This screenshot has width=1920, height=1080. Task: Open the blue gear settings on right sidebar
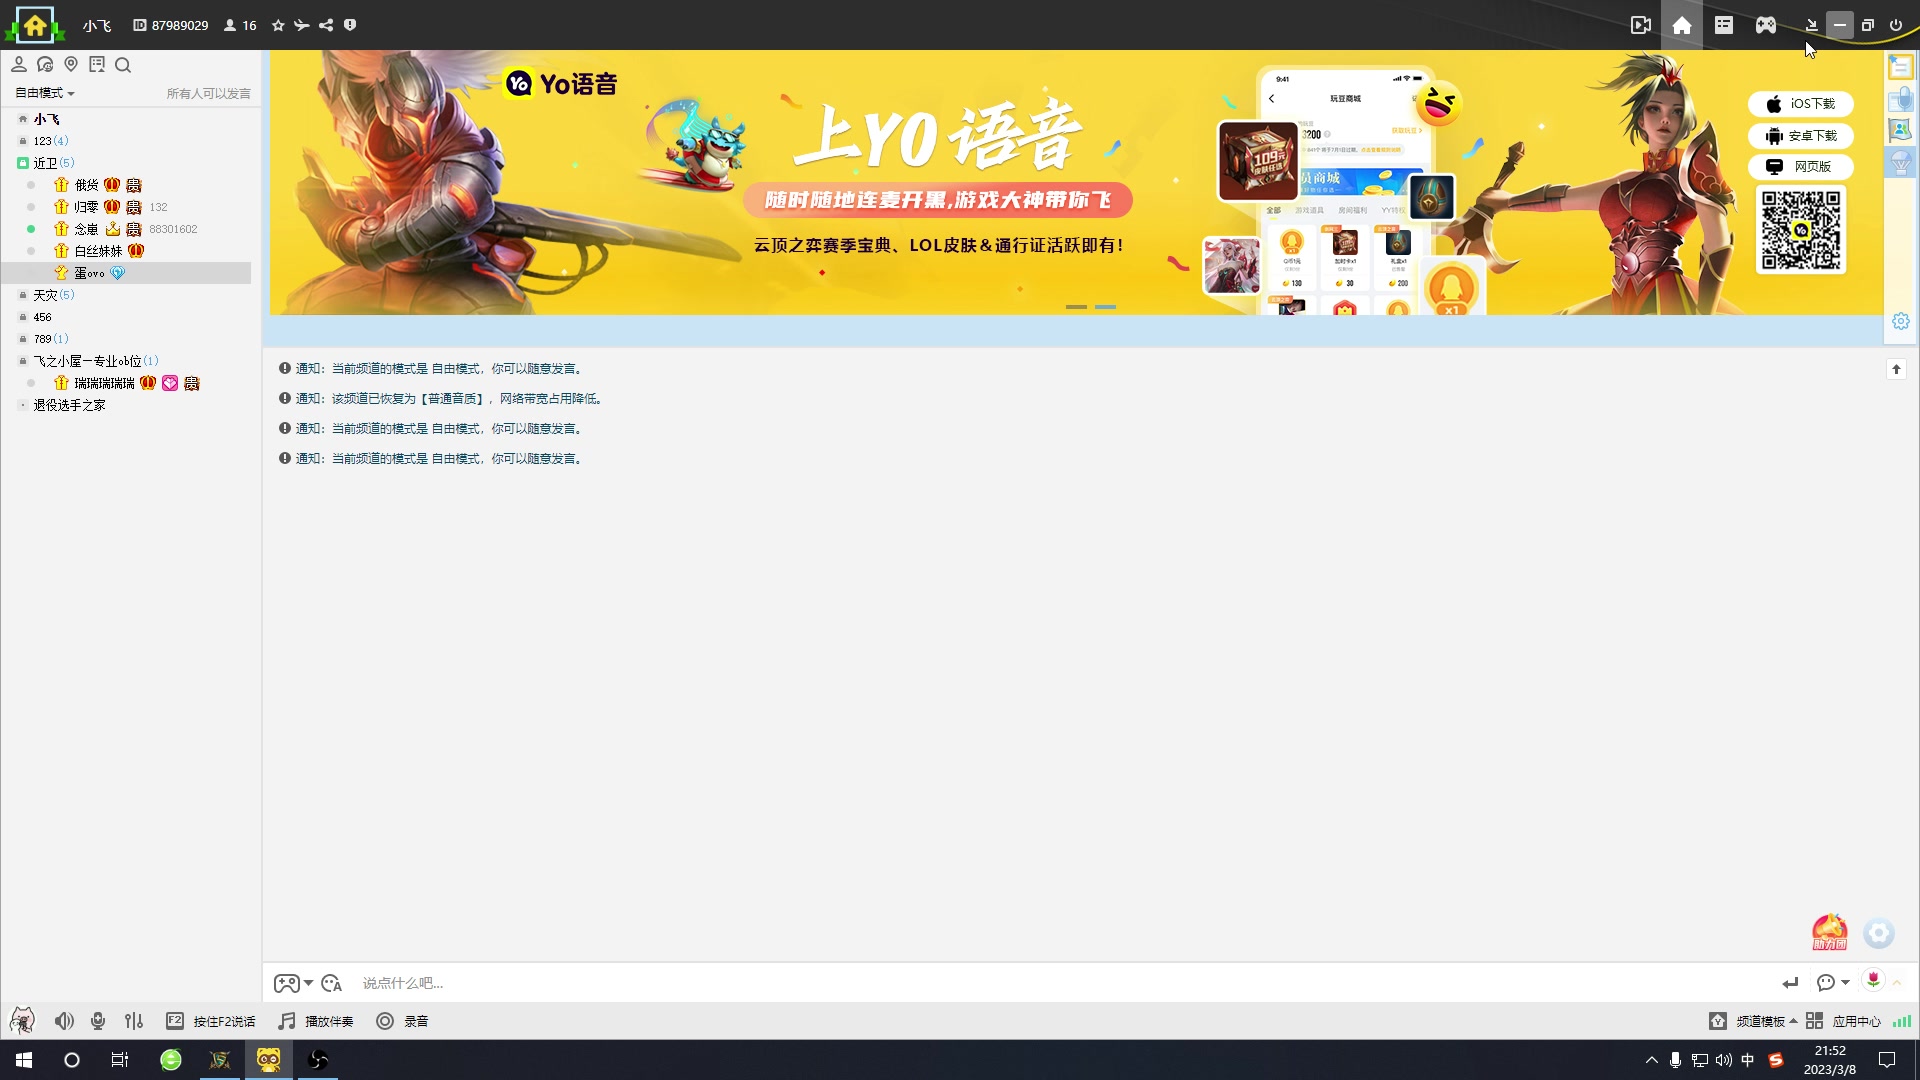[x=1900, y=321]
